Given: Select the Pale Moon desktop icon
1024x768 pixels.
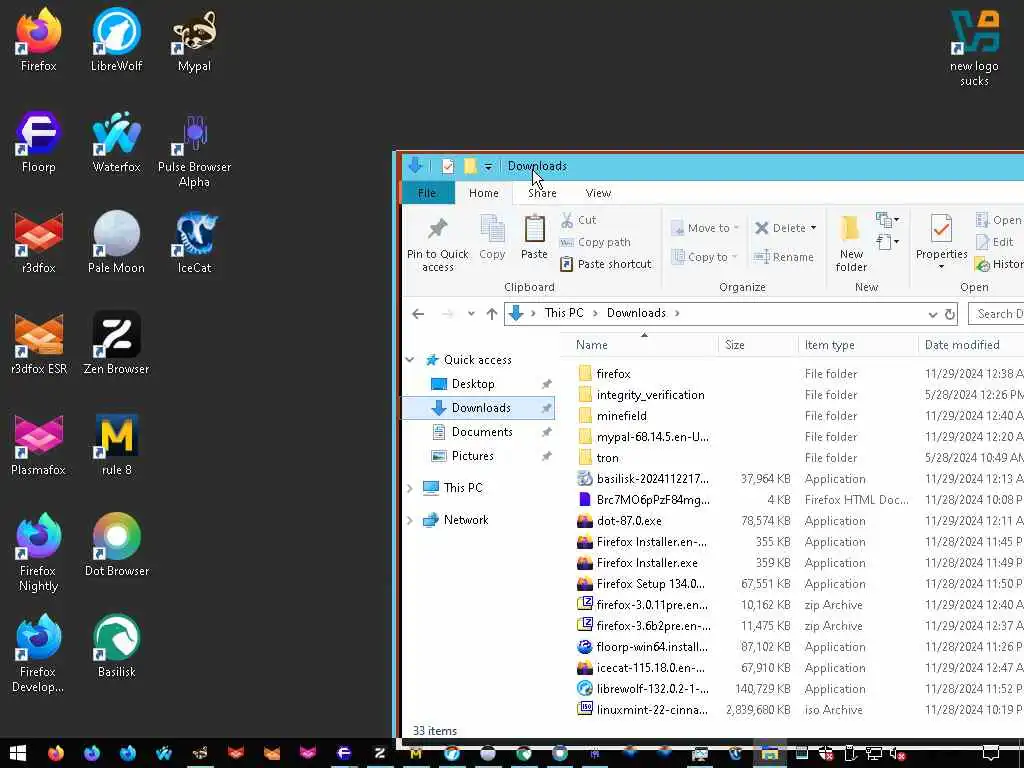Looking at the screenshot, I should (116, 242).
